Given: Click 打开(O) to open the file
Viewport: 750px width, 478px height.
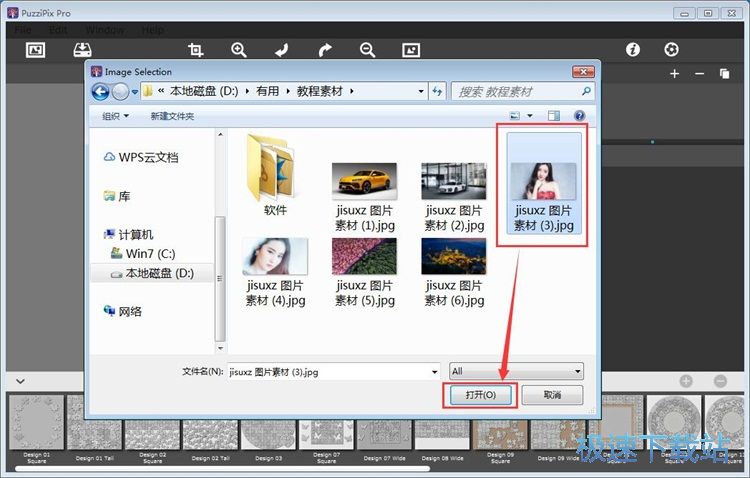Looking at the screenshot, I should coord(480,395).
